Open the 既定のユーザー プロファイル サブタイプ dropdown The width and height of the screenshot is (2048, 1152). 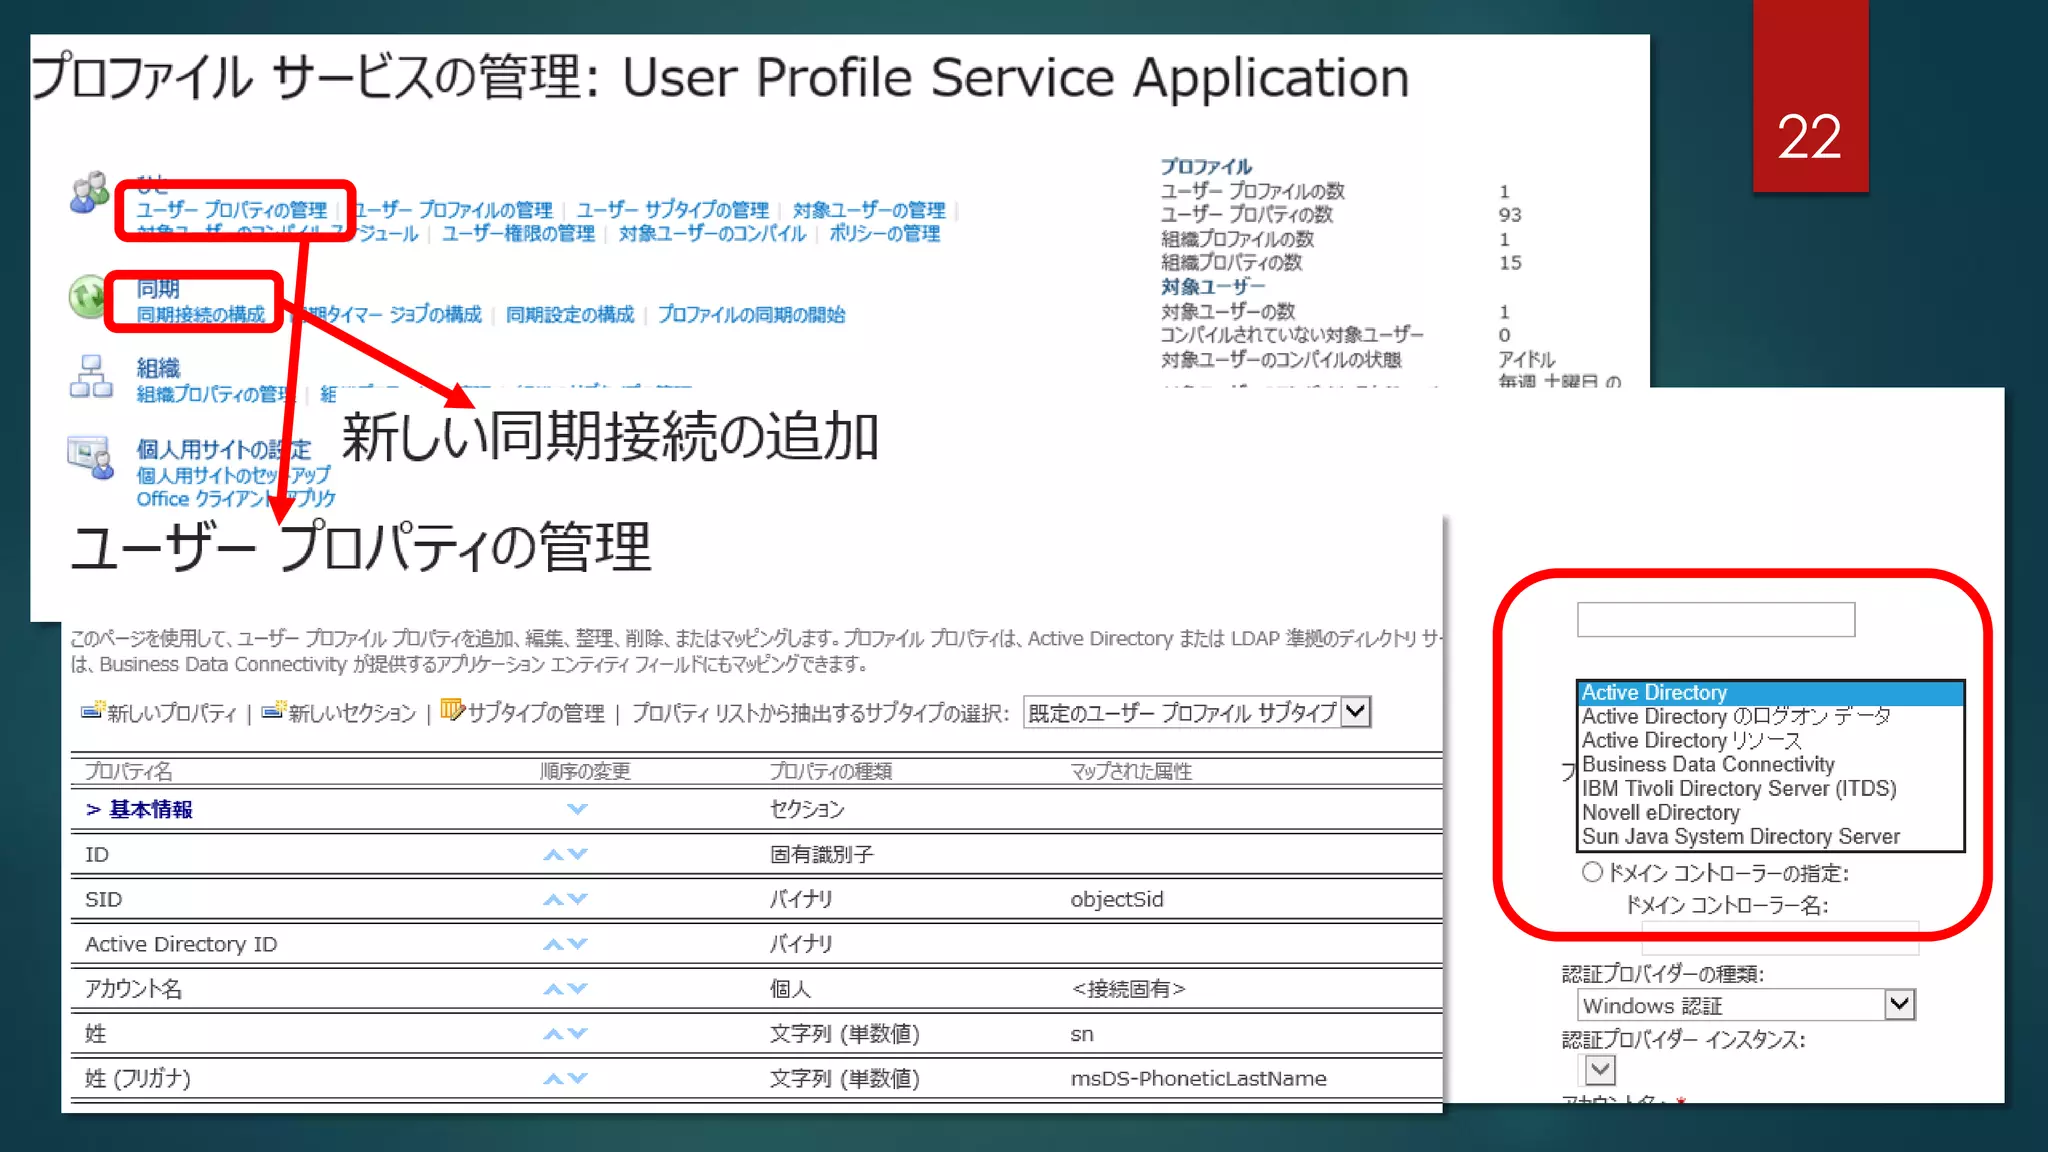click(1355, 712)
